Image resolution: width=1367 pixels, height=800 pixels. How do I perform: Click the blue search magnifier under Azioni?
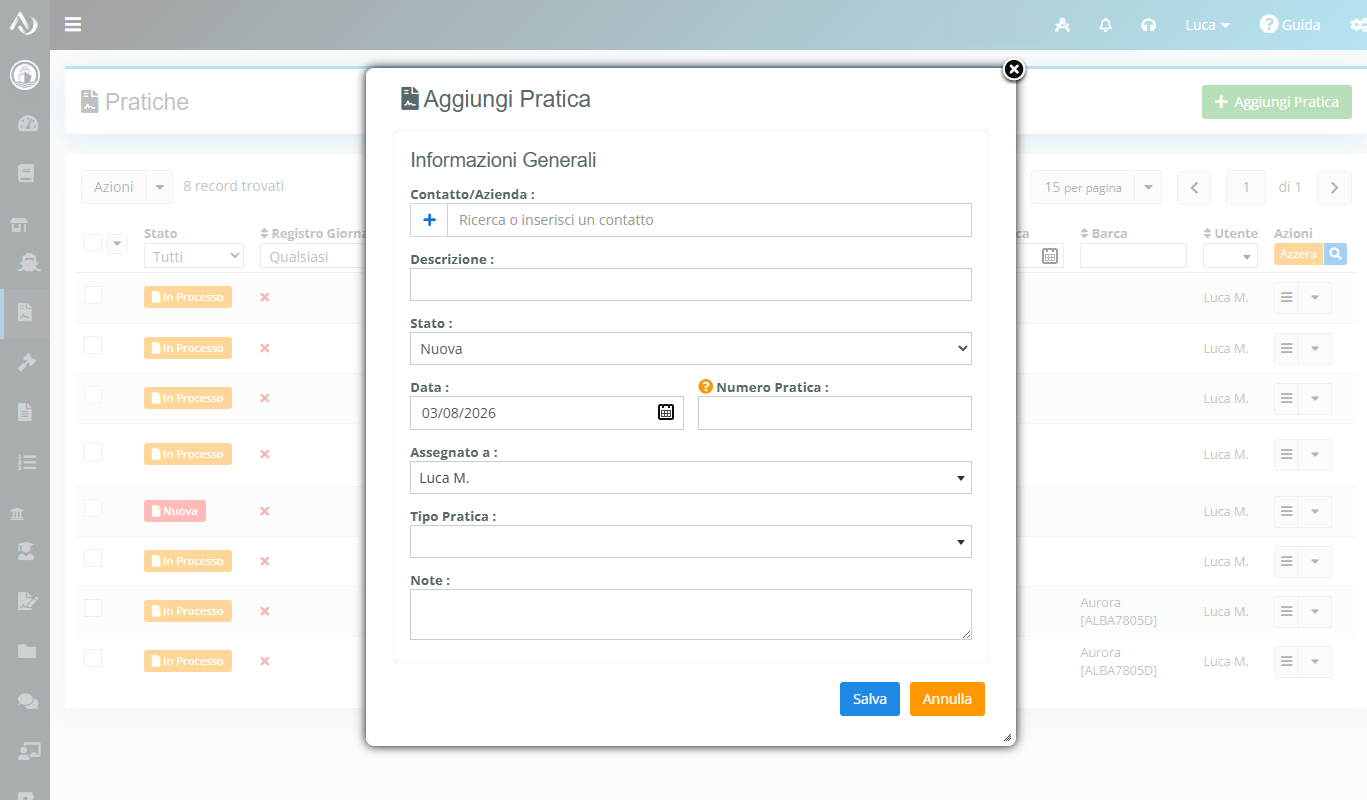pos(1335,254)
